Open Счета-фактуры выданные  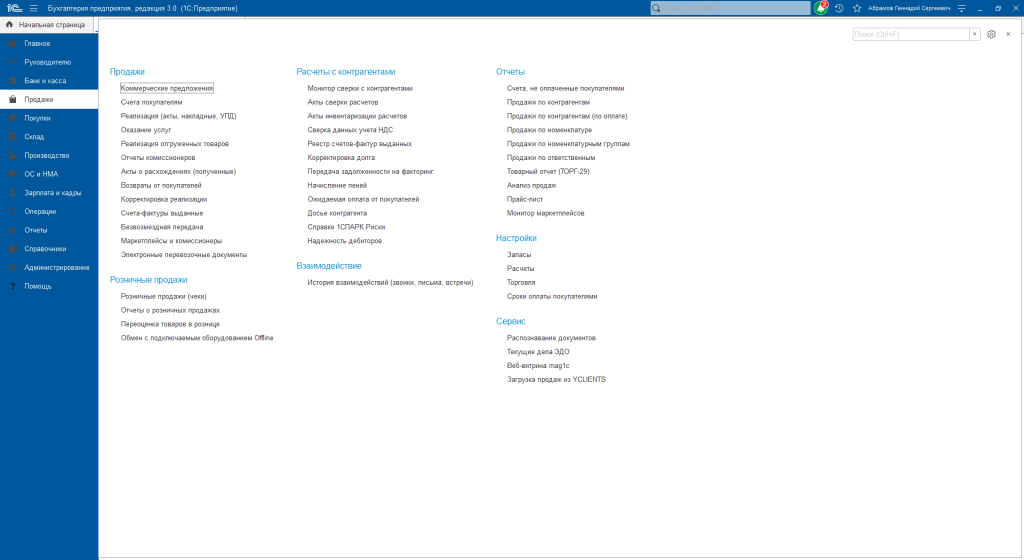(x=161, y=213)
